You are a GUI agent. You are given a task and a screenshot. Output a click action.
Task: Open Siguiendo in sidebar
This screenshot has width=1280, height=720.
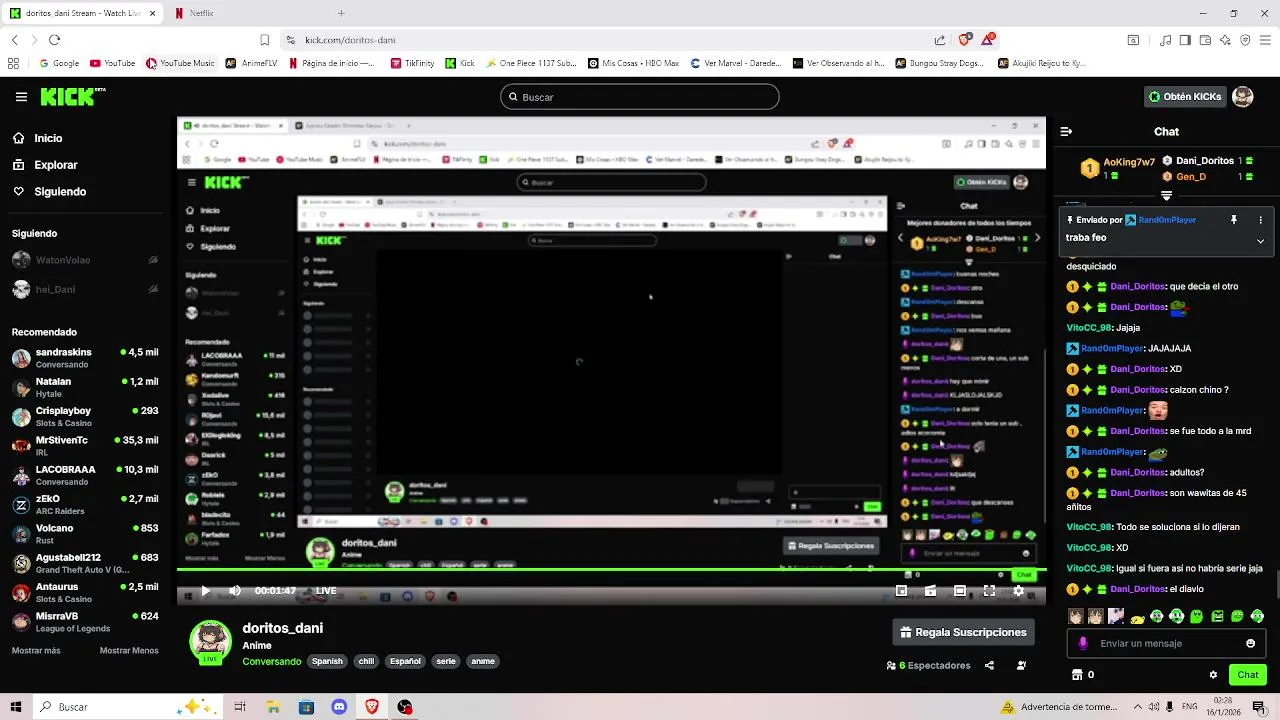click(49, 192)
